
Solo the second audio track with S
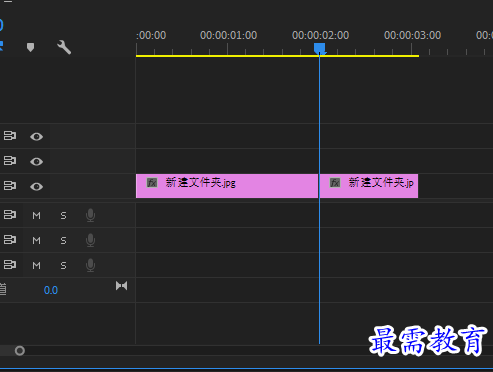[x=63, y=241]
